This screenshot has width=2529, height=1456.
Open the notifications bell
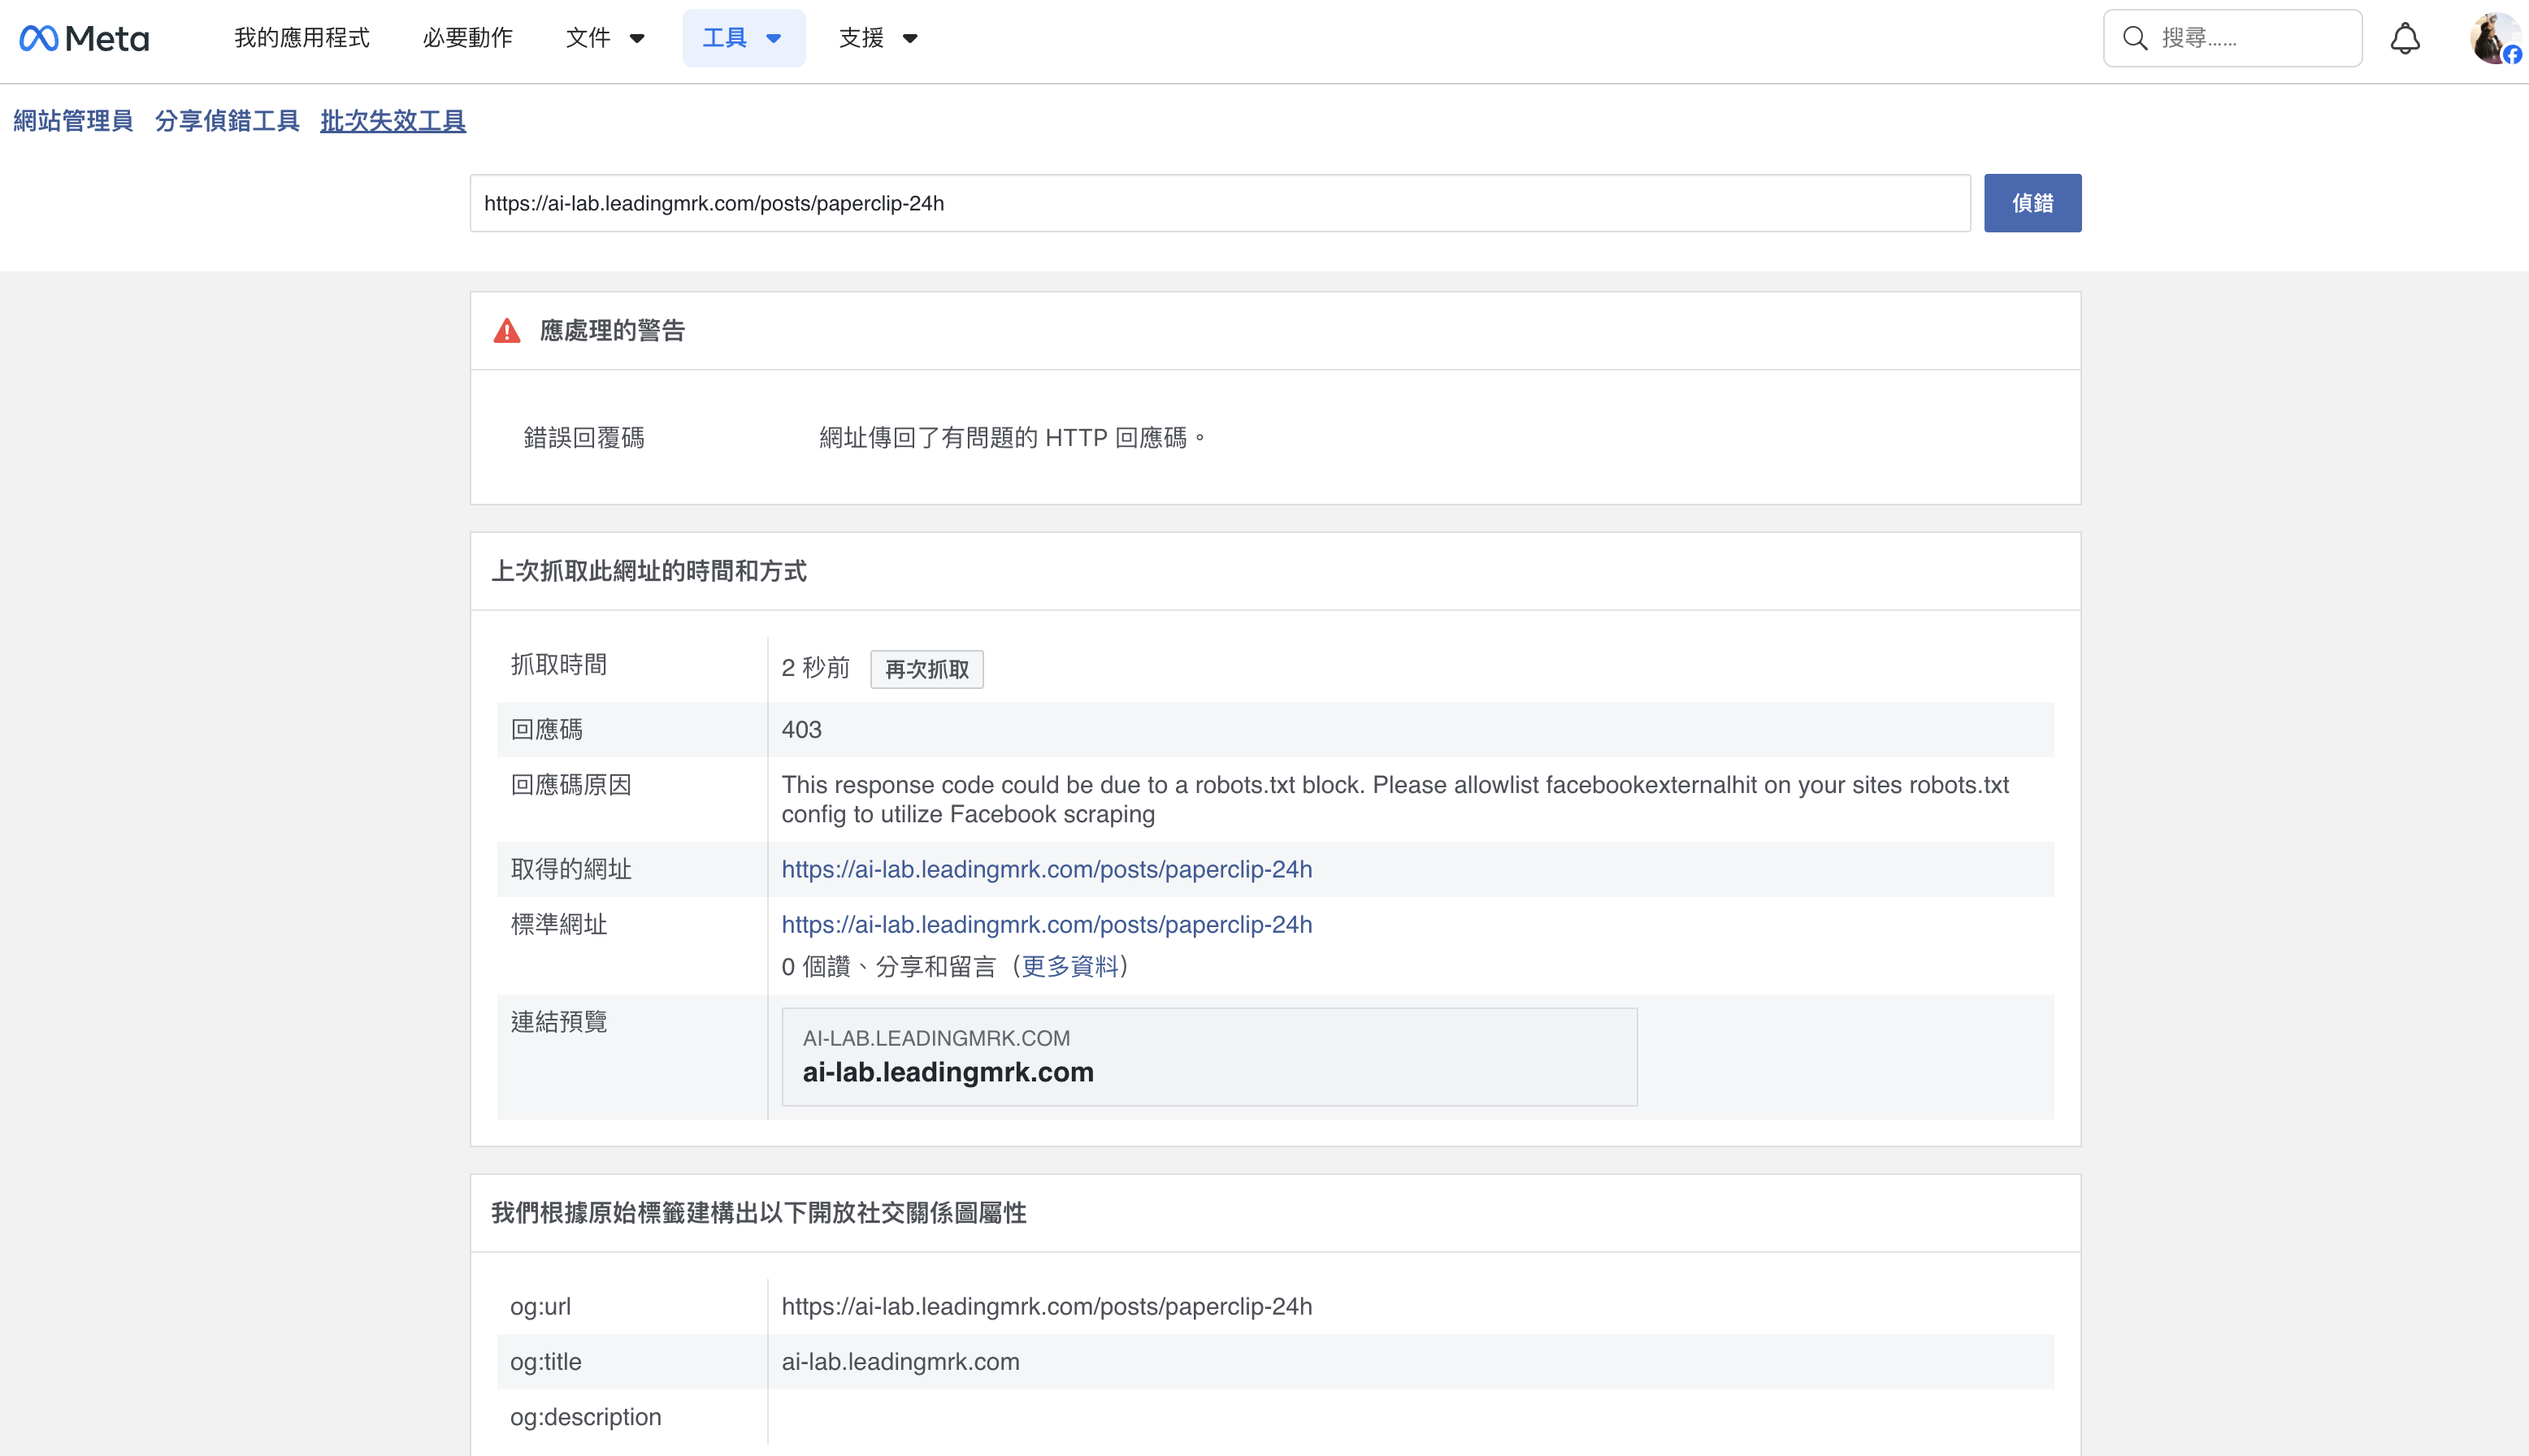click(2405, 39)
